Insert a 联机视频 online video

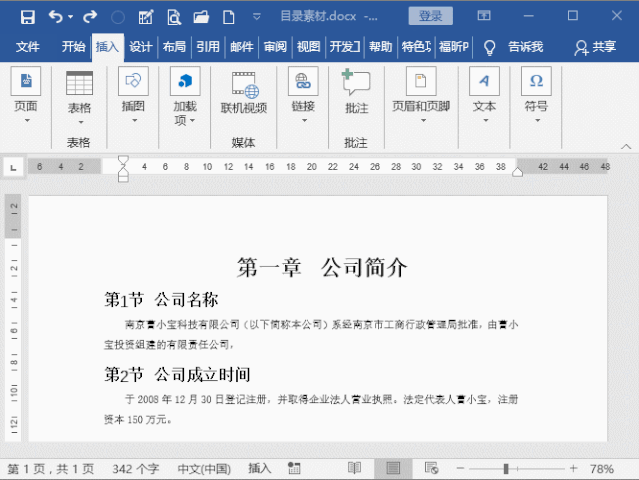244,92
